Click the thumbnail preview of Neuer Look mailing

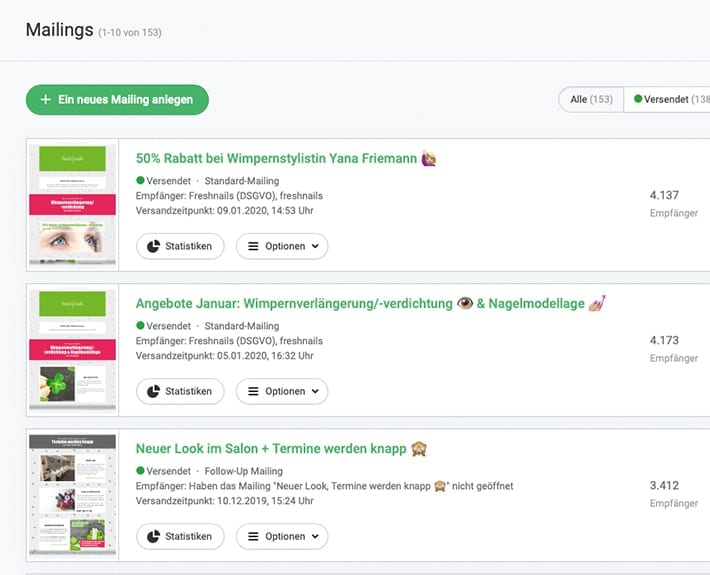coord(72,495)
